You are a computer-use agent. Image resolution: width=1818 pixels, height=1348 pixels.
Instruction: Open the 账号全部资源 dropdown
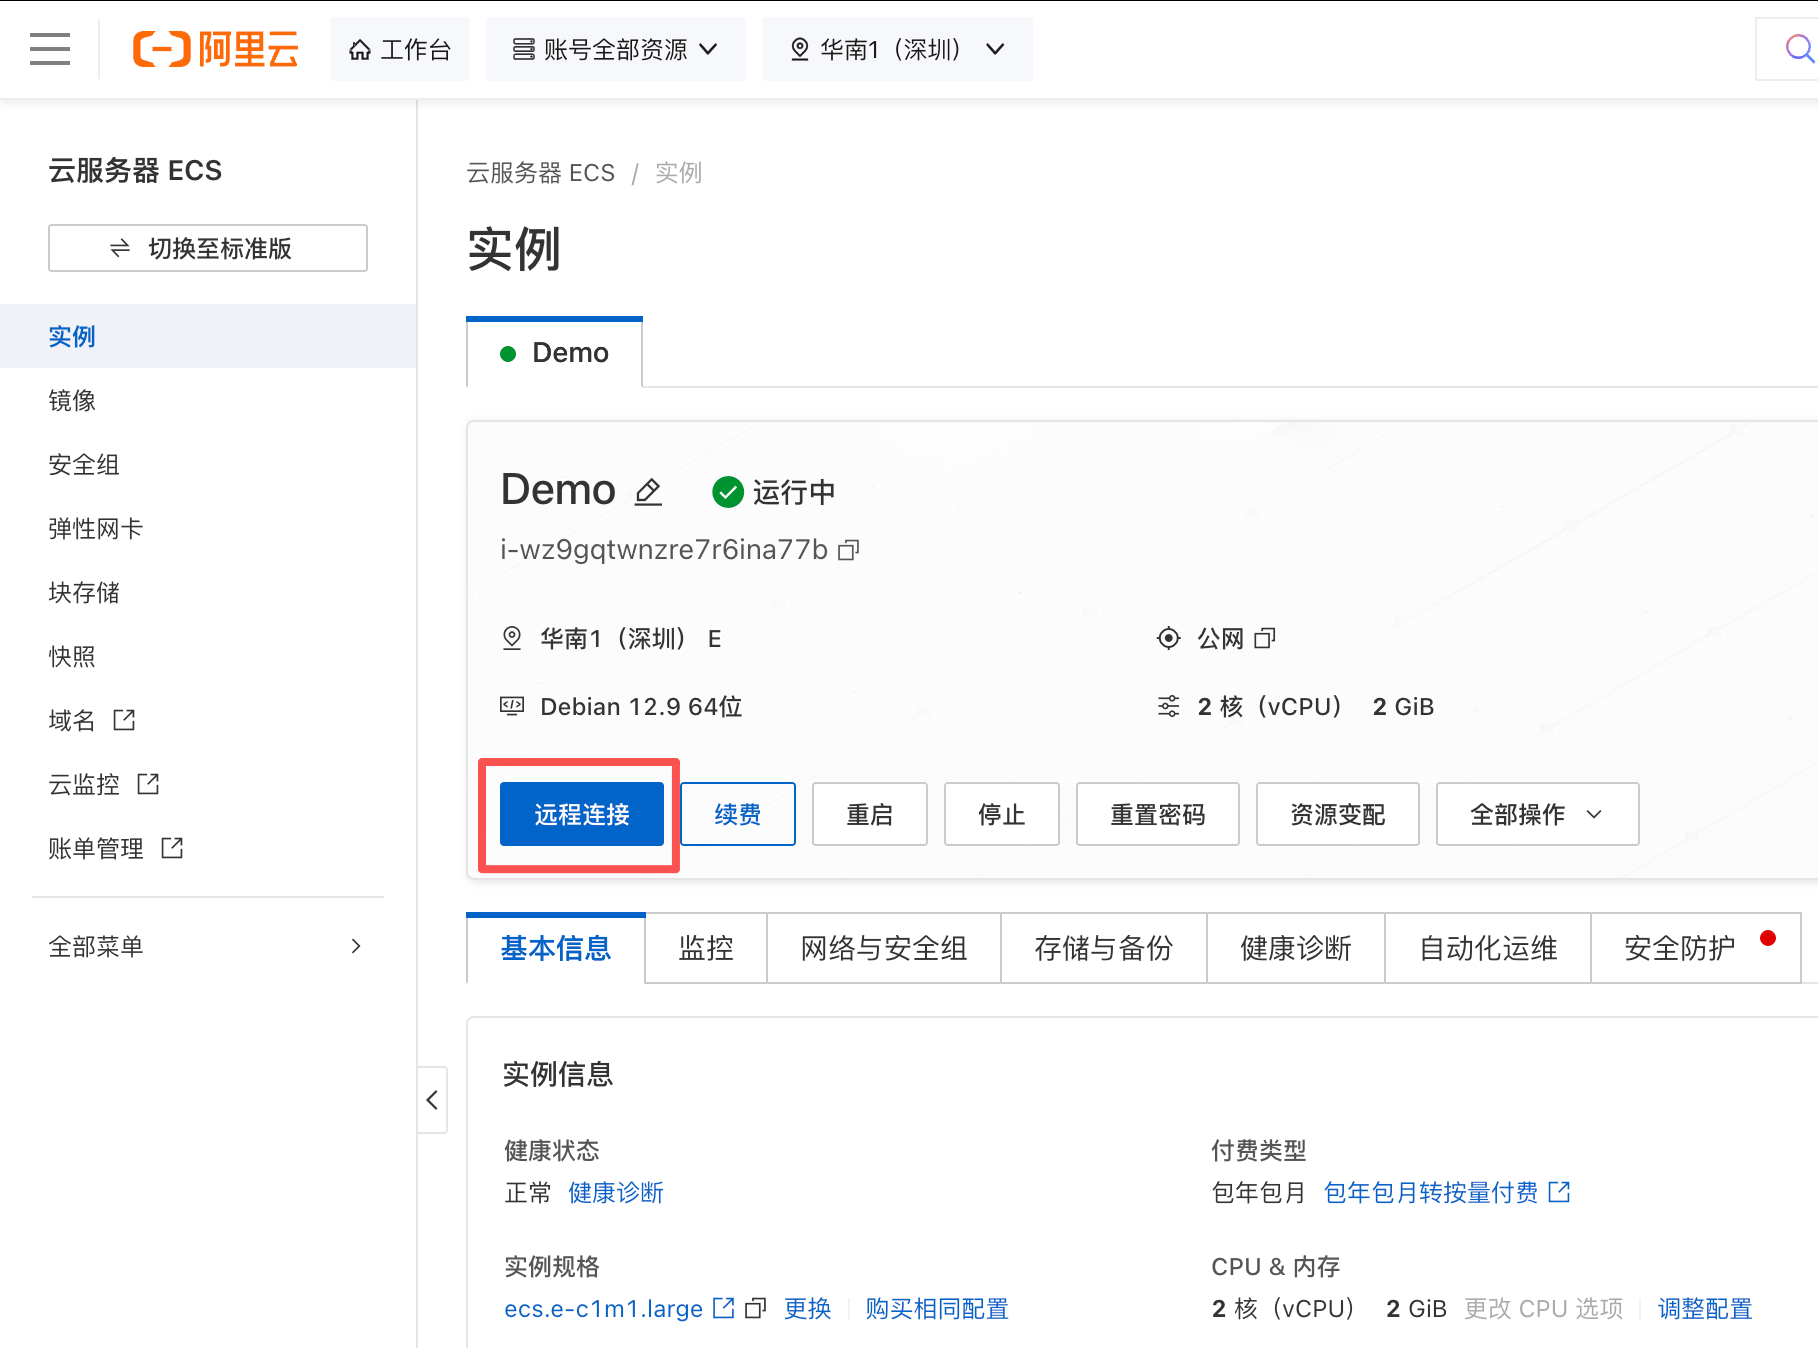[616, 49]
